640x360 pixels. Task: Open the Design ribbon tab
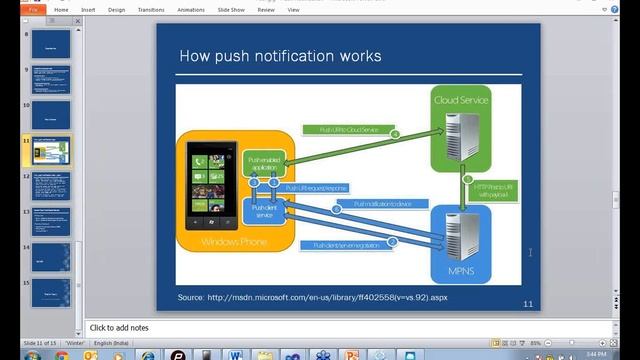(116, 10)
